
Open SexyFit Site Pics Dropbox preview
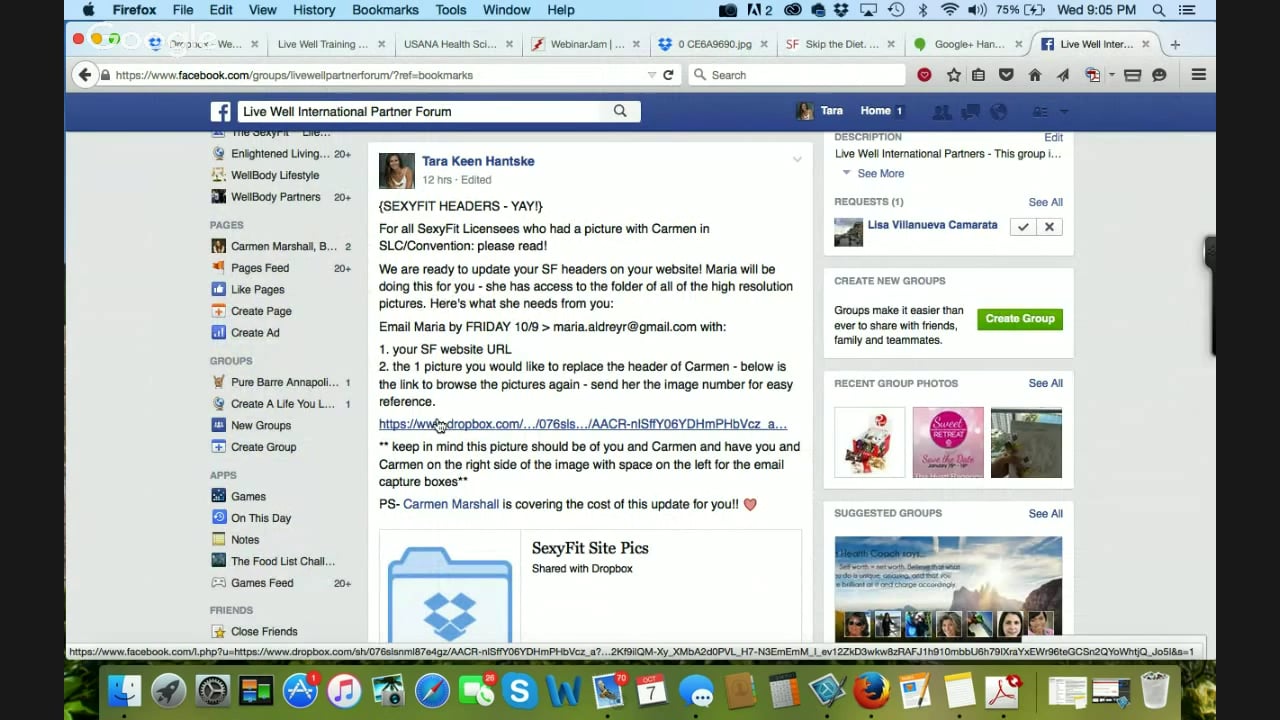[590, 586]
